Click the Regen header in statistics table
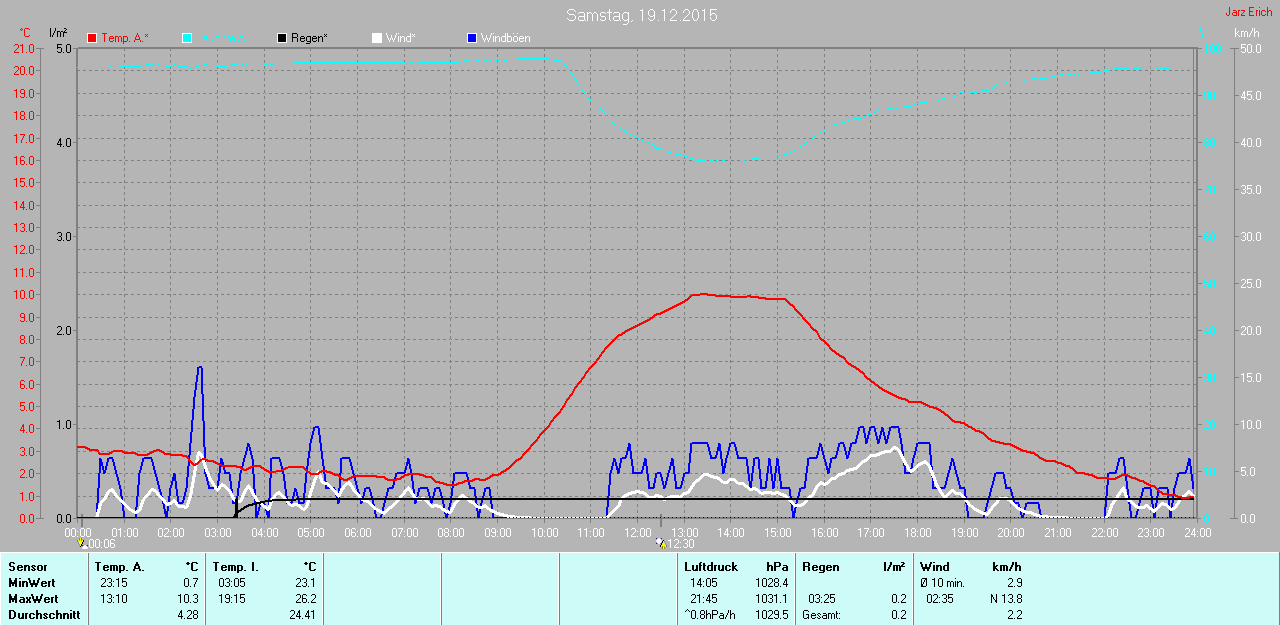 [820, 567]
